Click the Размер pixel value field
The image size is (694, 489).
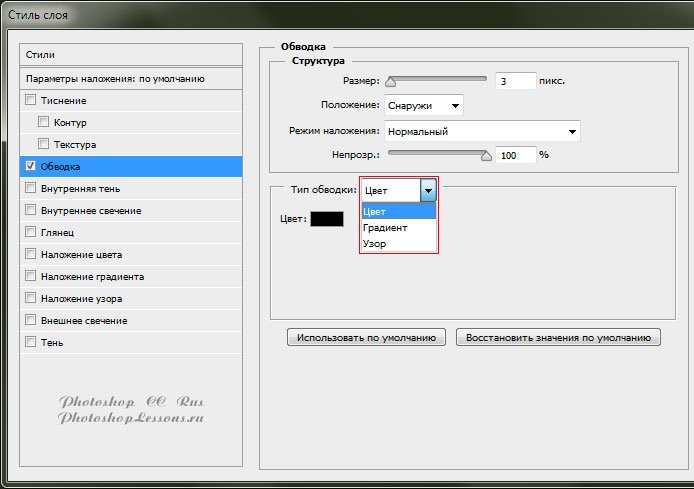[514, 82]
